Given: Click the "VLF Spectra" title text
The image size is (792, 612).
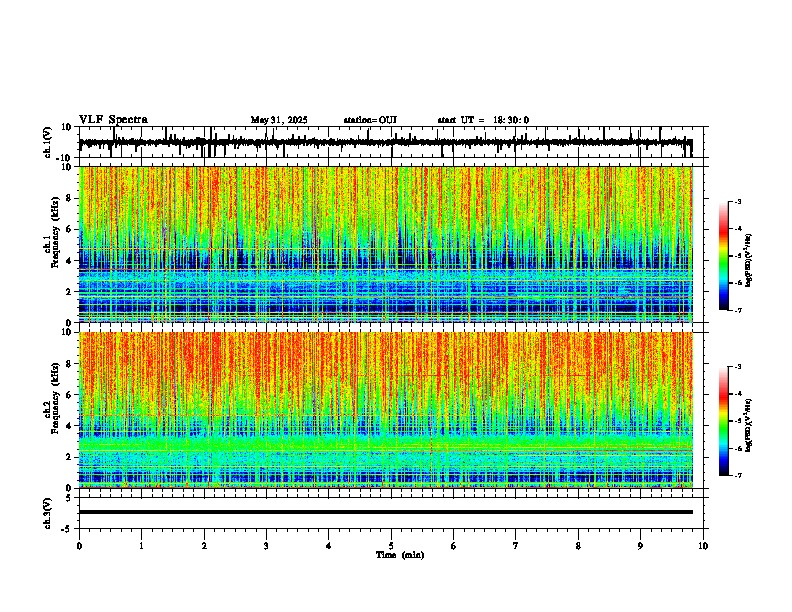Looking at the screenshot, I should [114, 120].
